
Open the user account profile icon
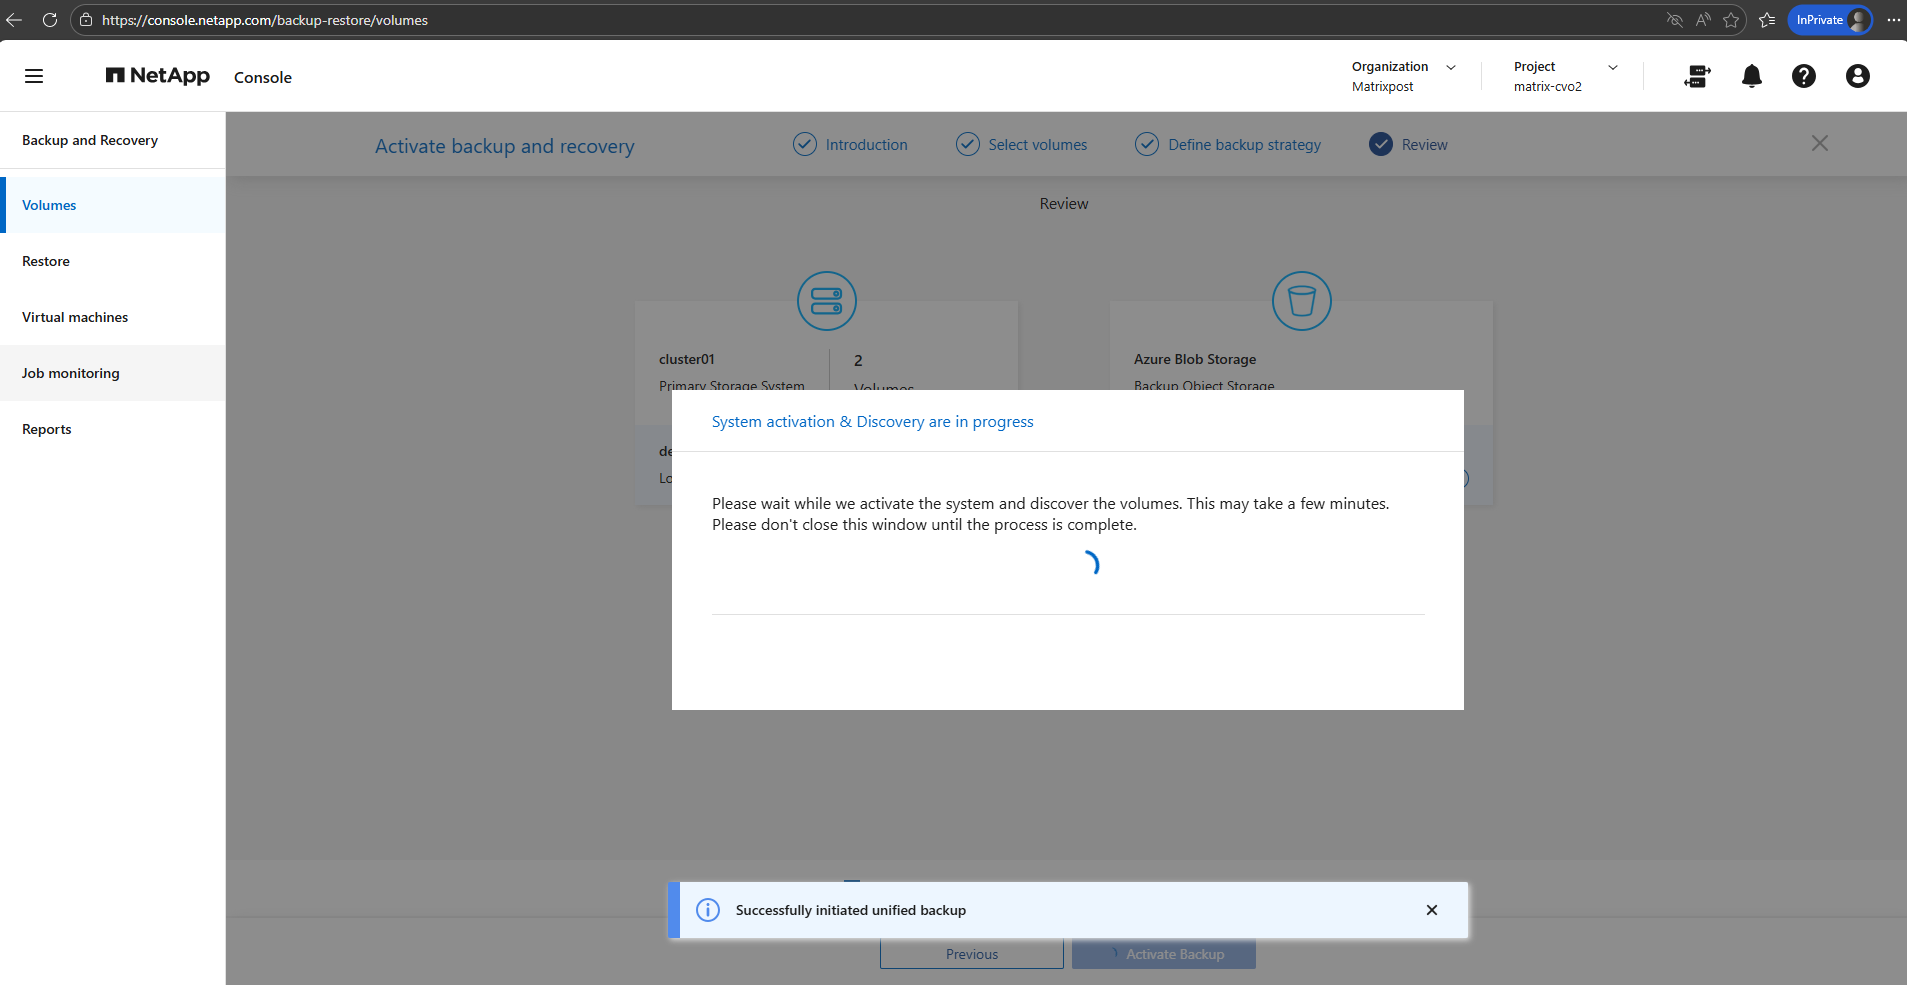[1857, 76]
